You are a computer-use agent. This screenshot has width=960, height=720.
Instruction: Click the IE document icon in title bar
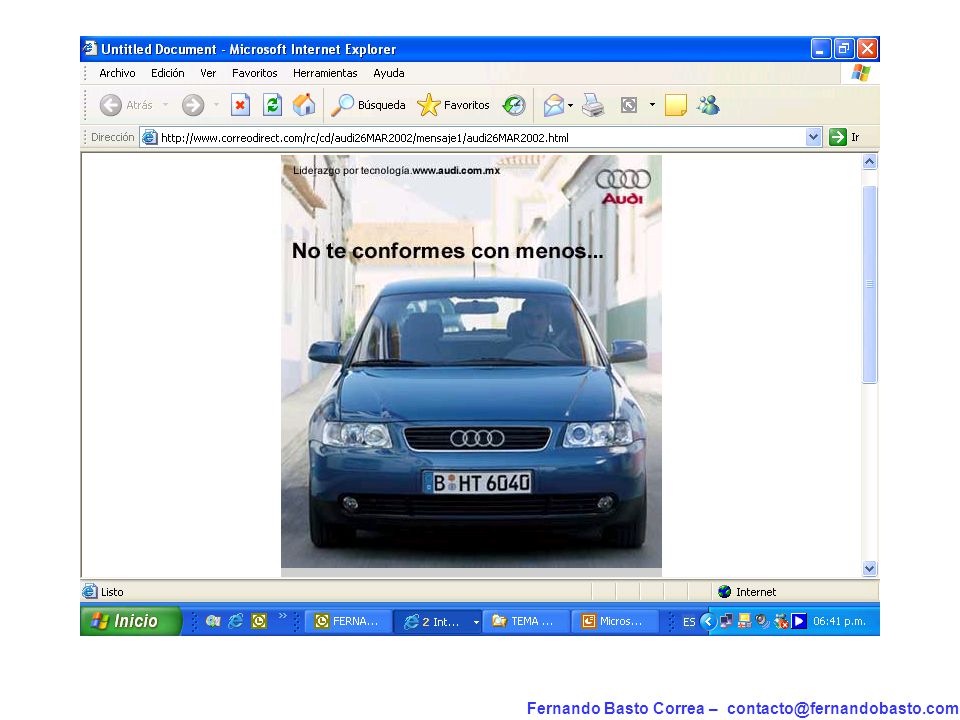click(91, 48)
